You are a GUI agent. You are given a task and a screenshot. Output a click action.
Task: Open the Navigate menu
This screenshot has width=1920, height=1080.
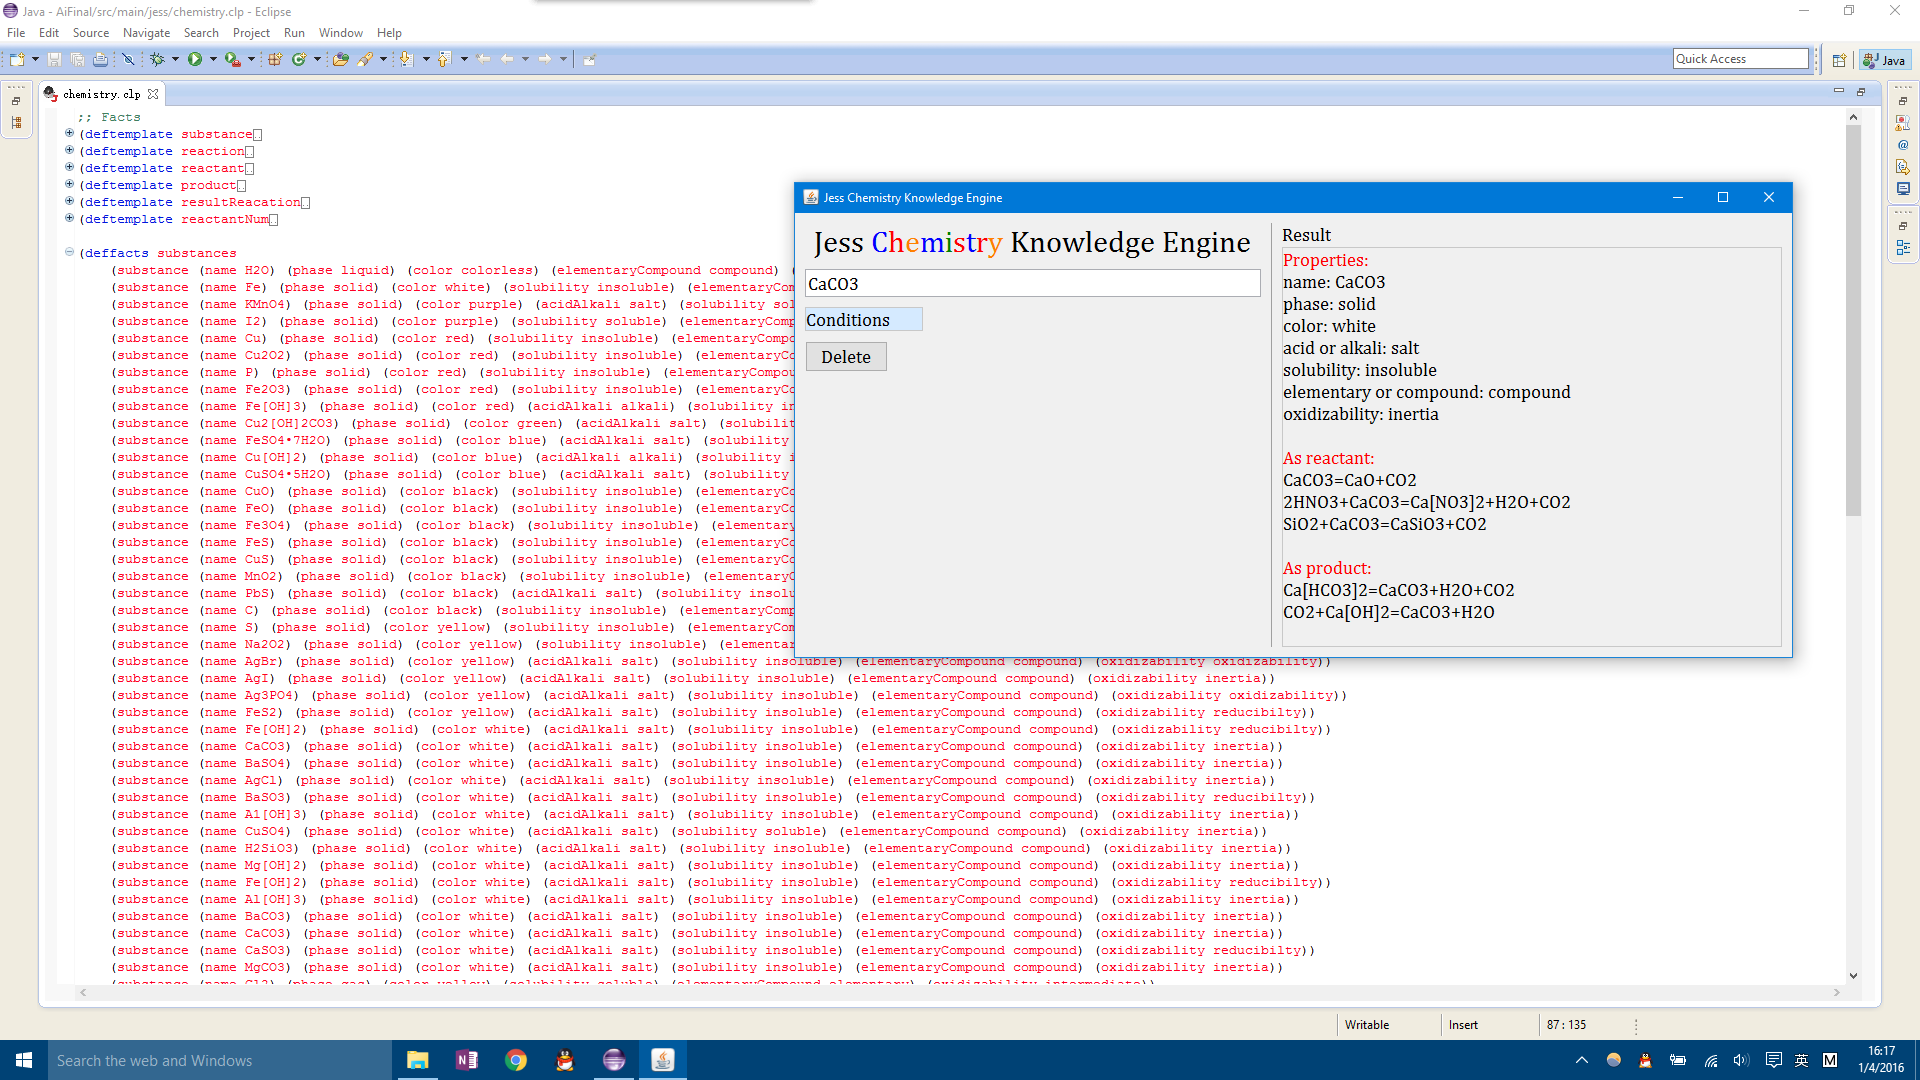tap(146, 33)
